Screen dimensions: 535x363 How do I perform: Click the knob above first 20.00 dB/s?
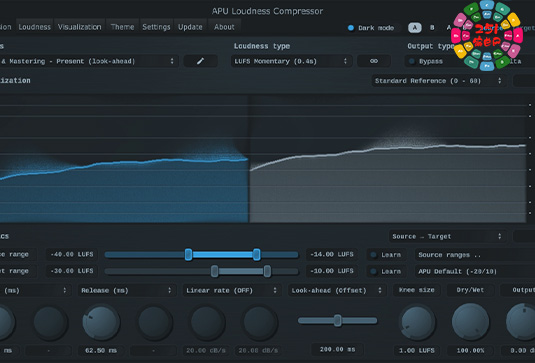point(207,322)
